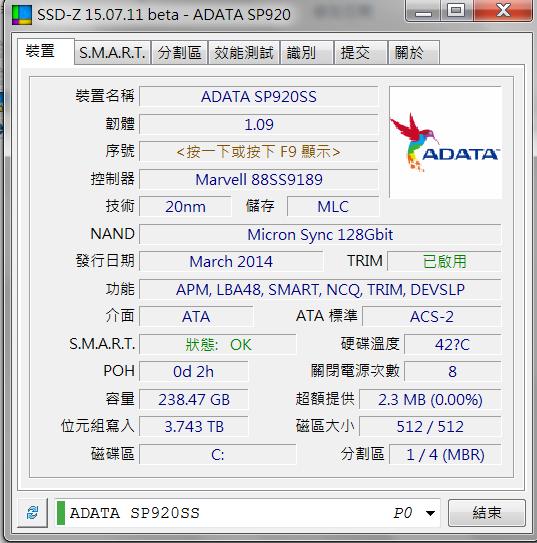Click the controller value Marvell 88SS9189

[x=258, y=179]
